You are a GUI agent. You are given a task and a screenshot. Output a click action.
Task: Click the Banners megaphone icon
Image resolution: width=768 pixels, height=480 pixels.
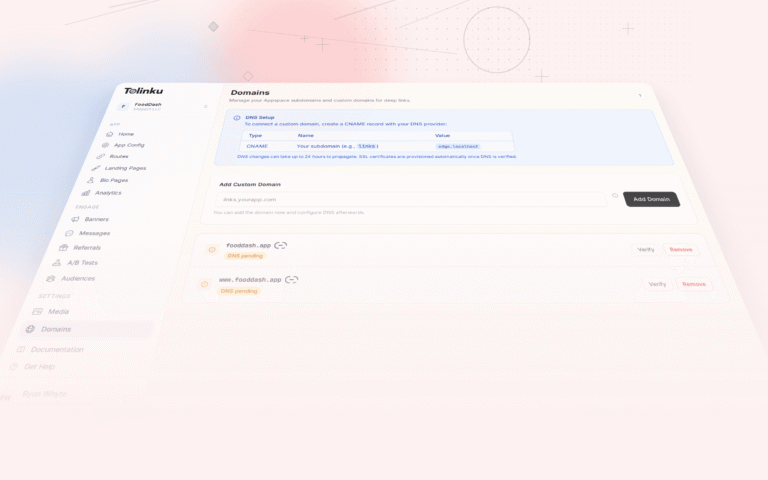pyautogui.click(x=75, y=219)
